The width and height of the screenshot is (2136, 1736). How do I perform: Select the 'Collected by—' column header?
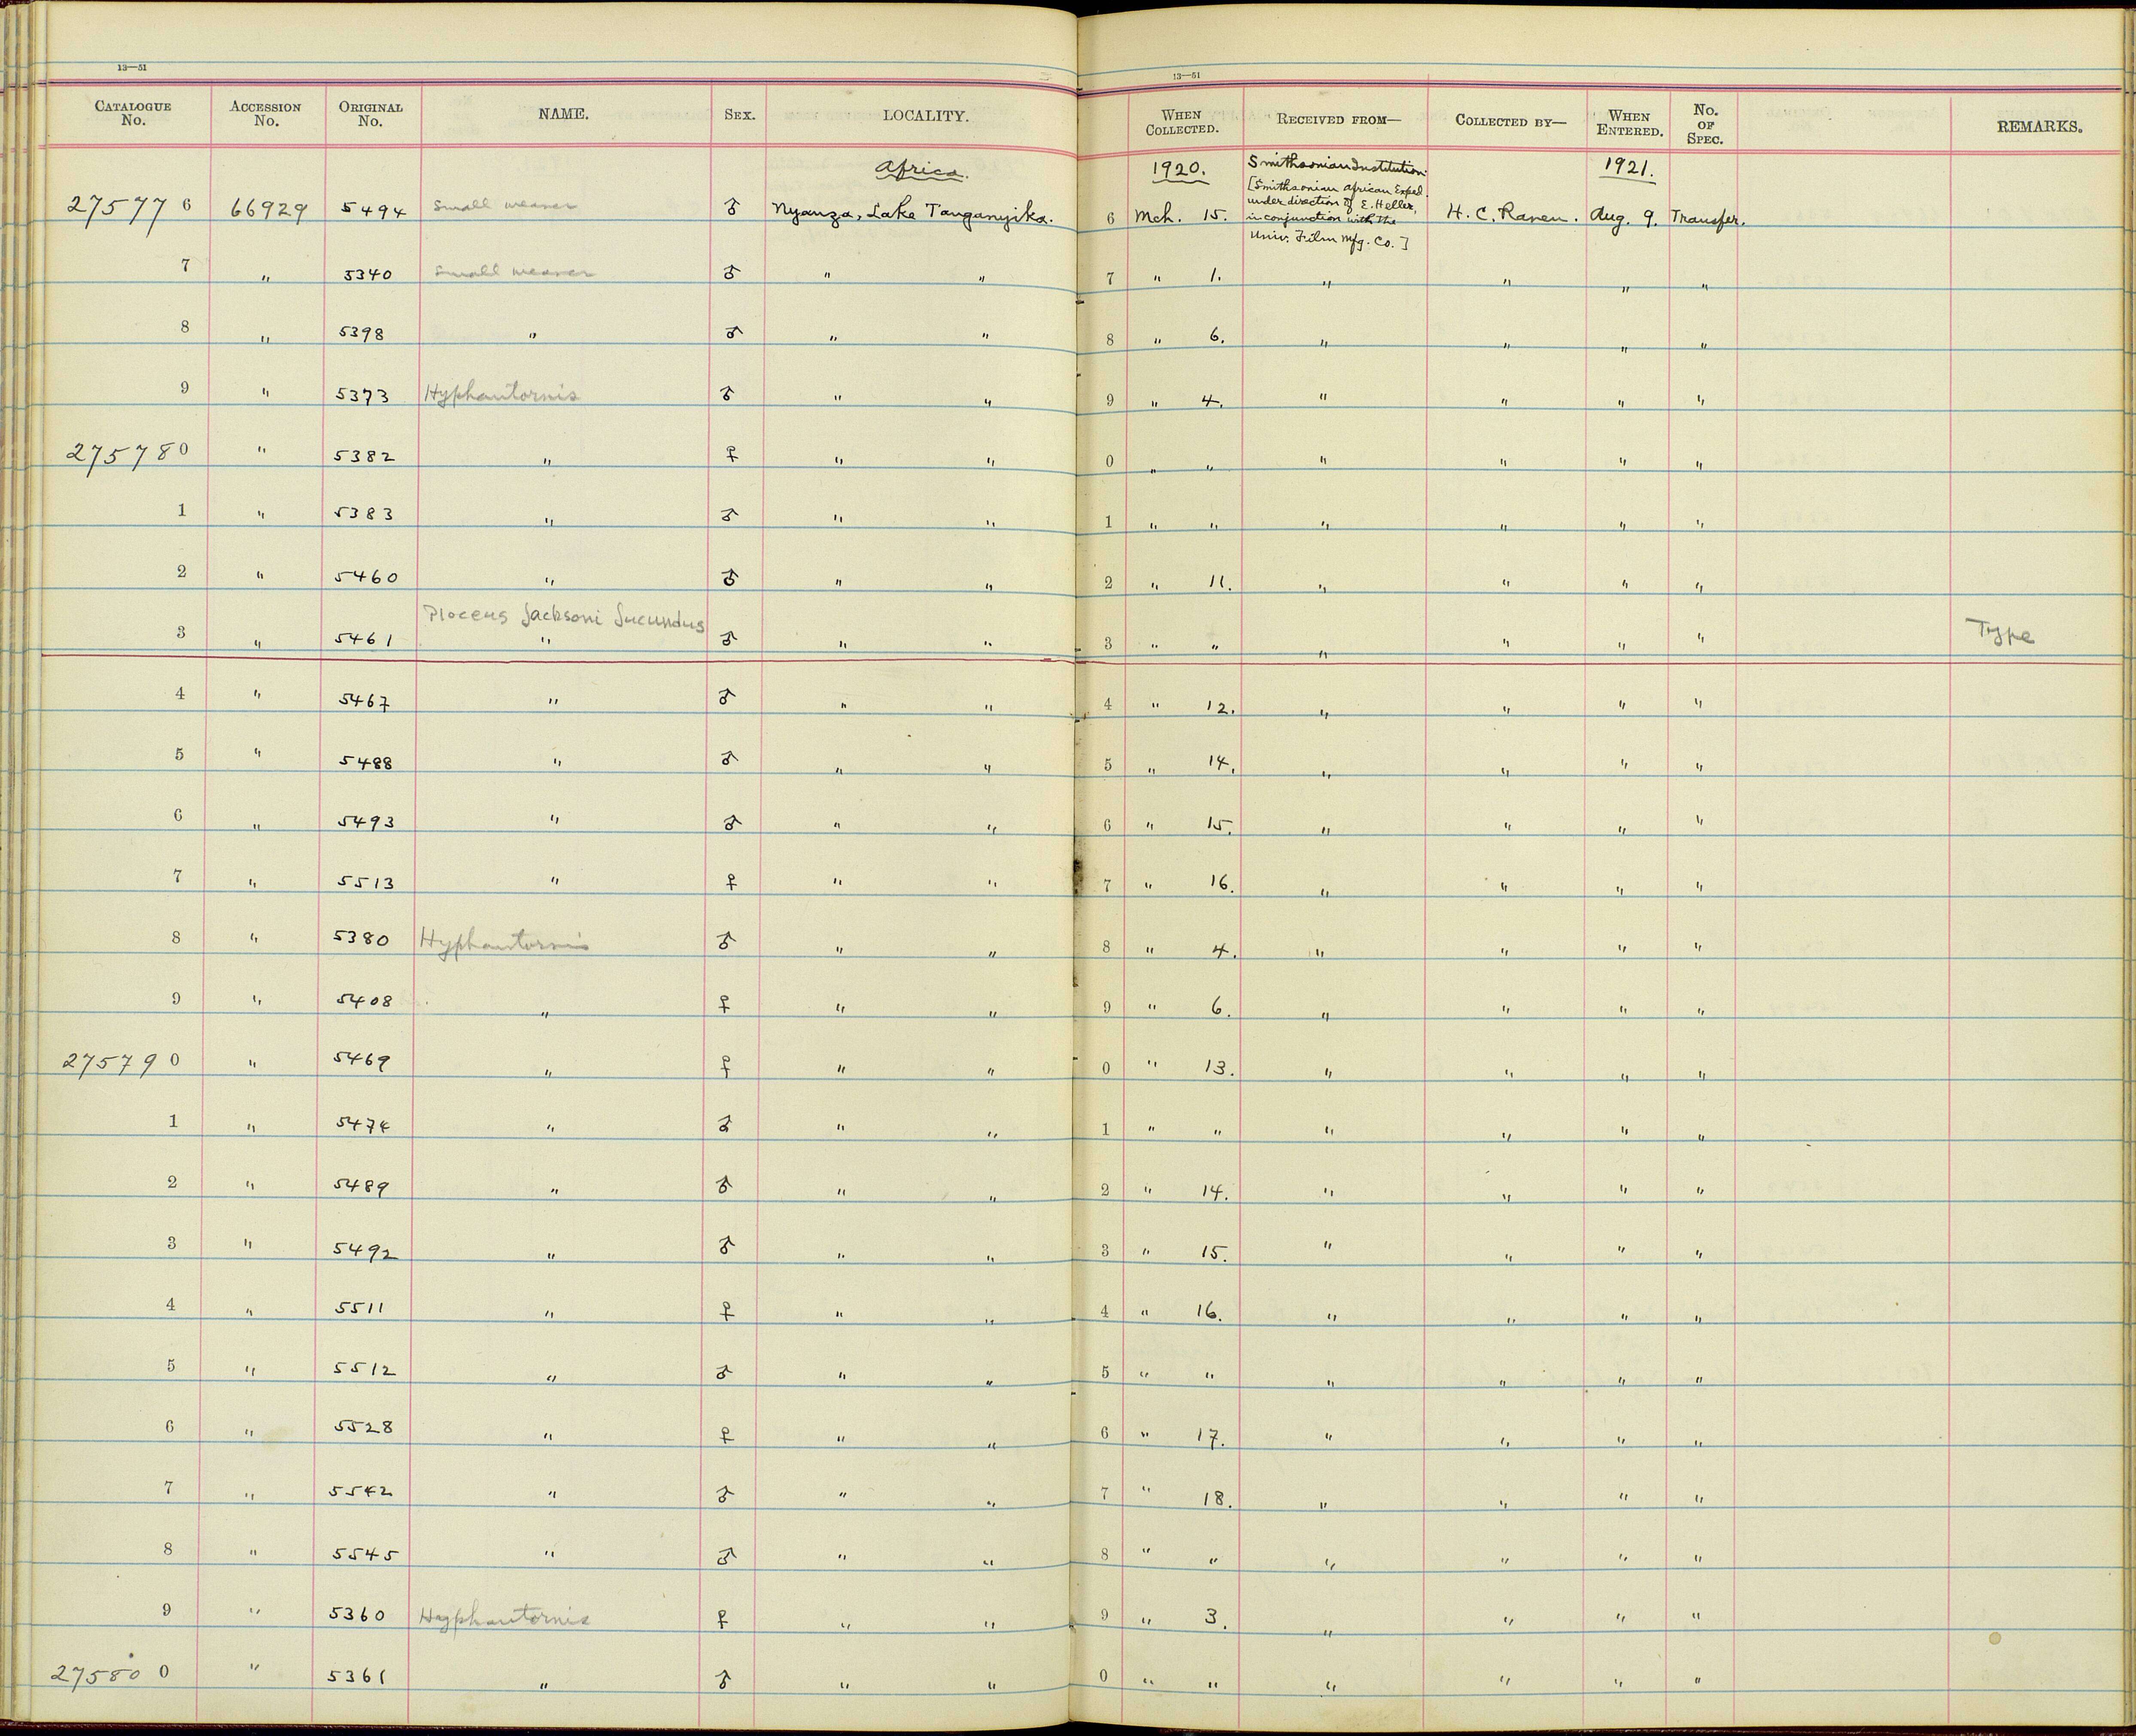tap(1510, 121)
